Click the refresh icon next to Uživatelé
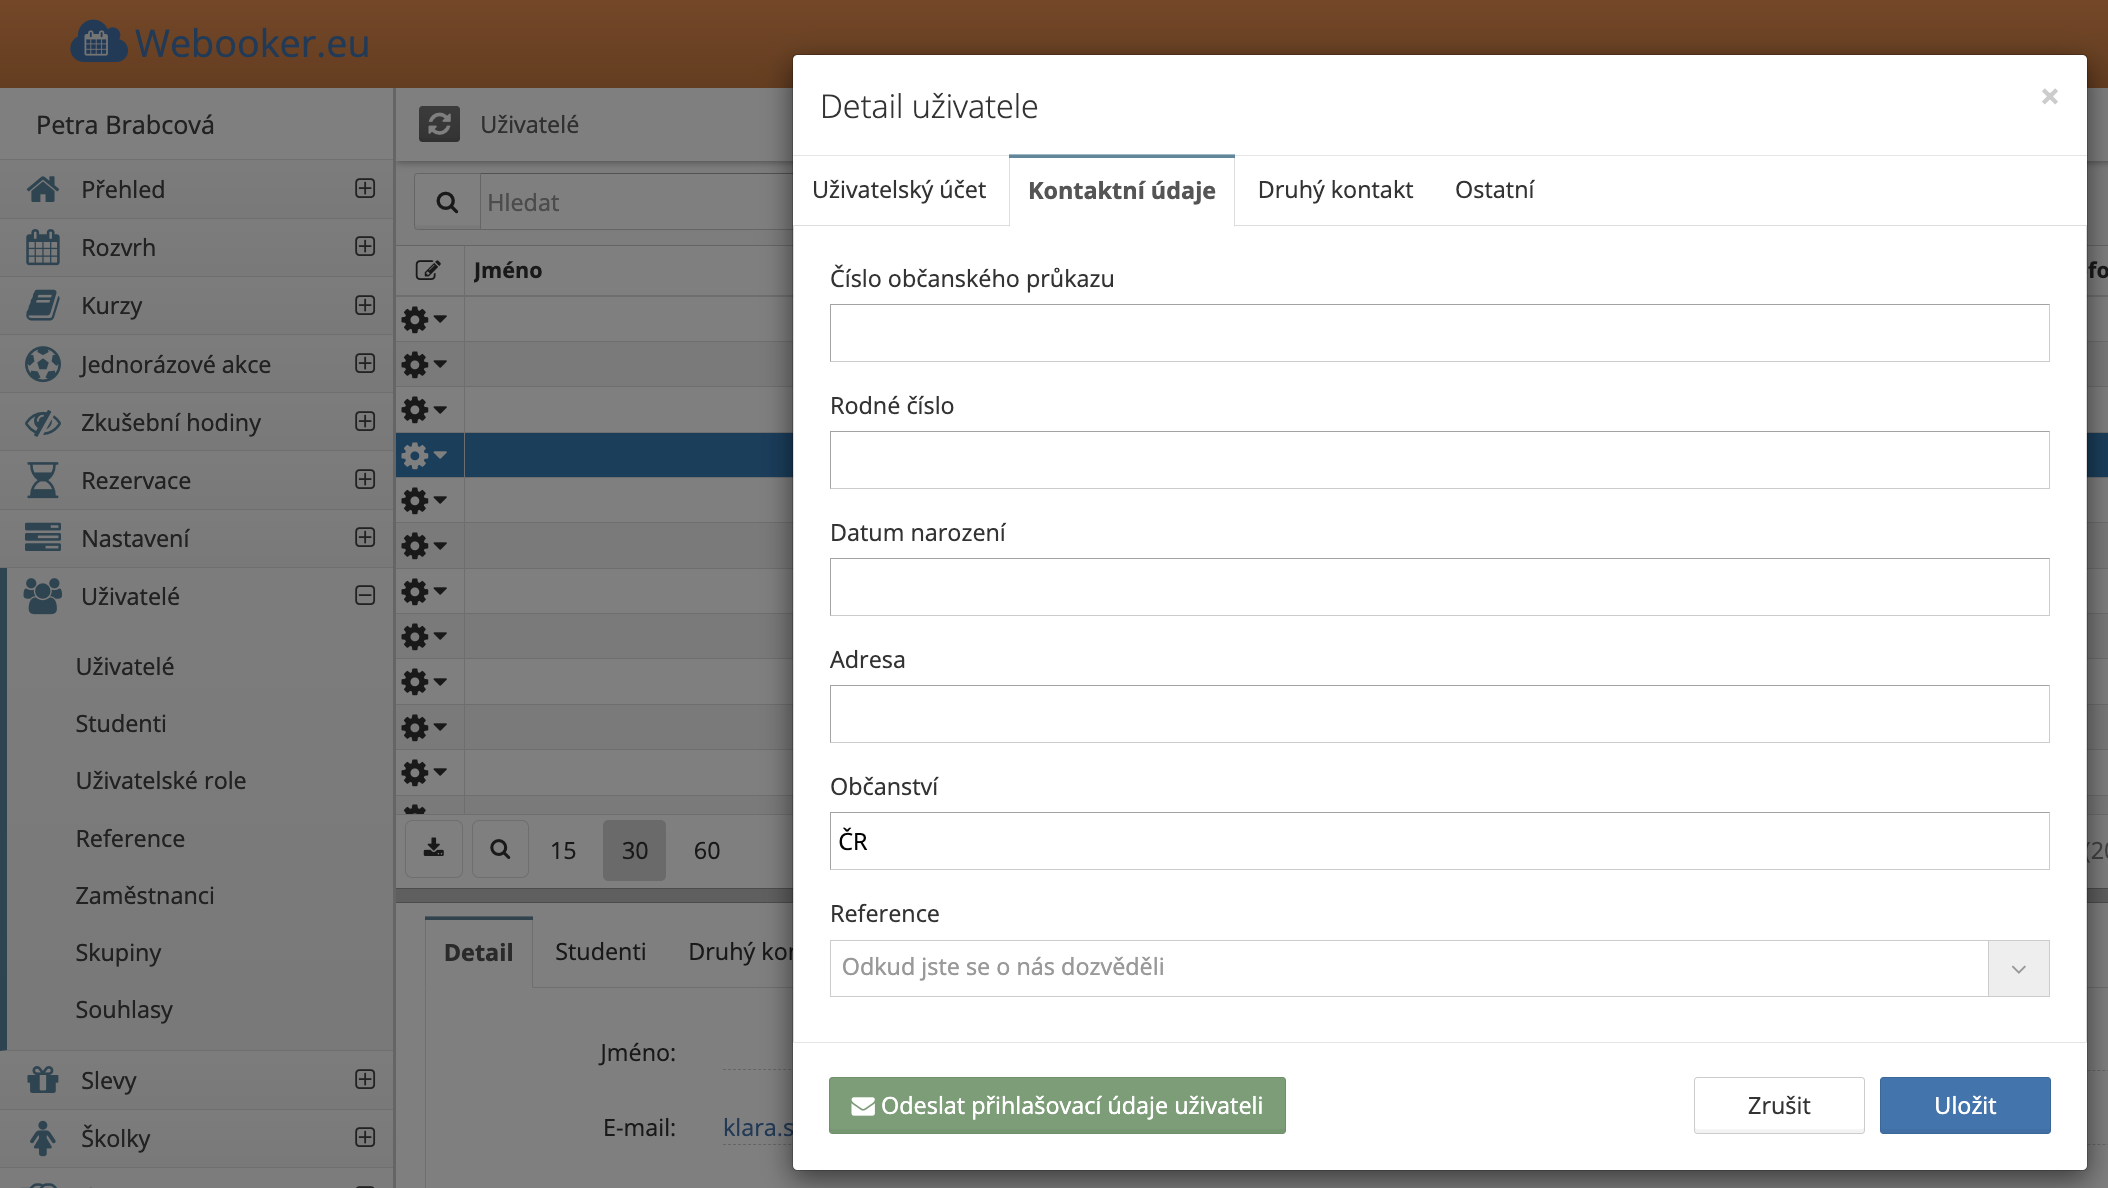This screenshot has height=1188, width=2108. click(x=439, y=124)
